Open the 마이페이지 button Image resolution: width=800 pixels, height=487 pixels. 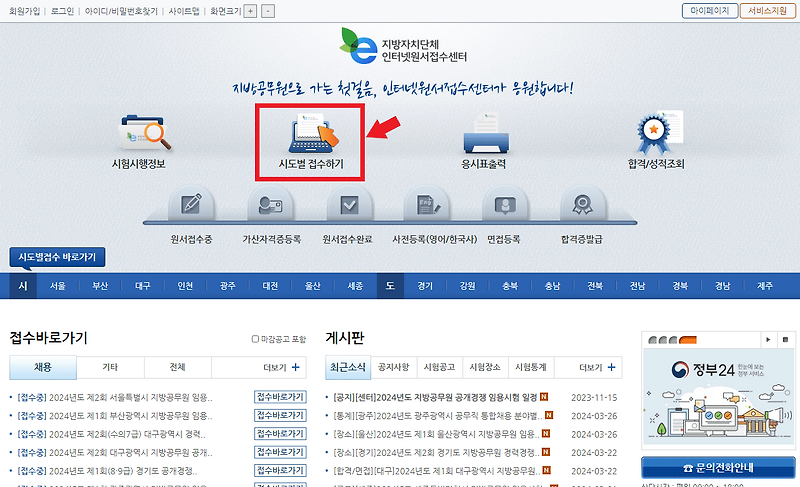[710, 11]
